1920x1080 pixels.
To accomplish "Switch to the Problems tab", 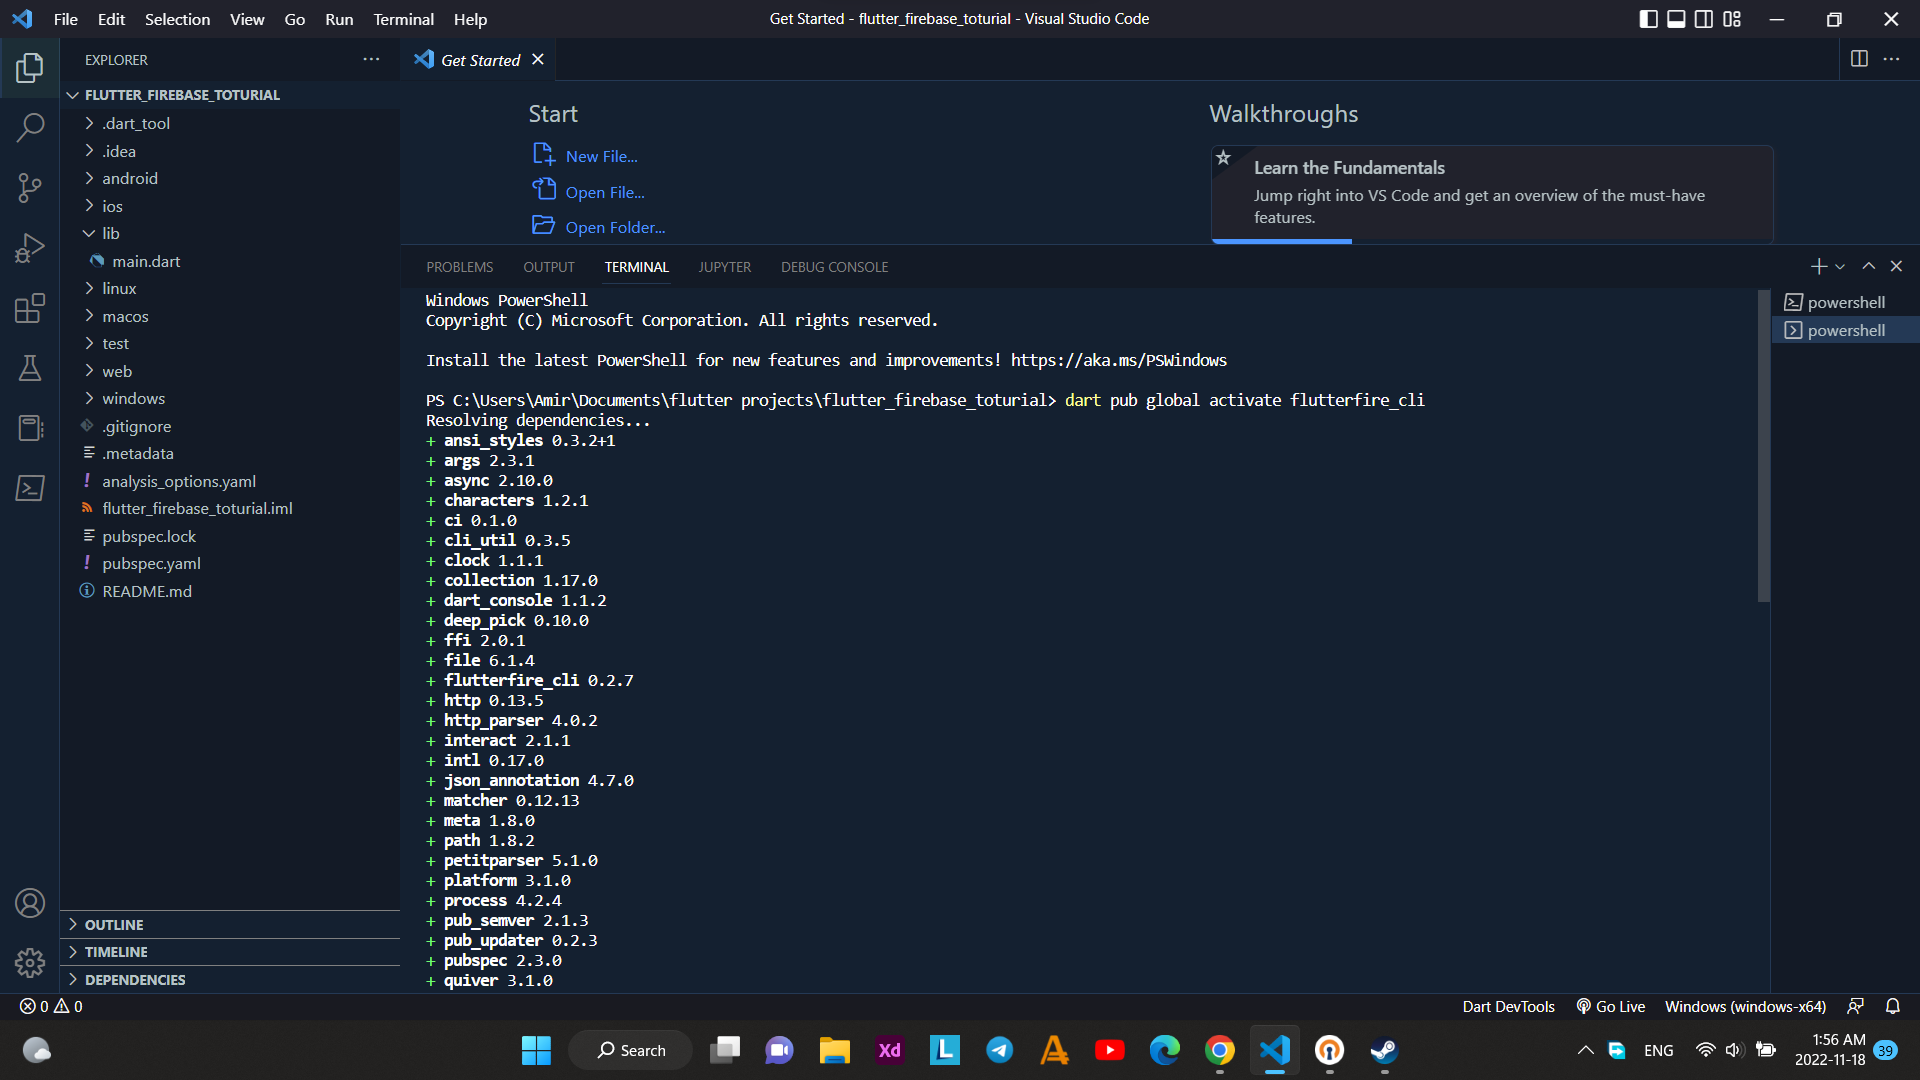I will 459,267.
